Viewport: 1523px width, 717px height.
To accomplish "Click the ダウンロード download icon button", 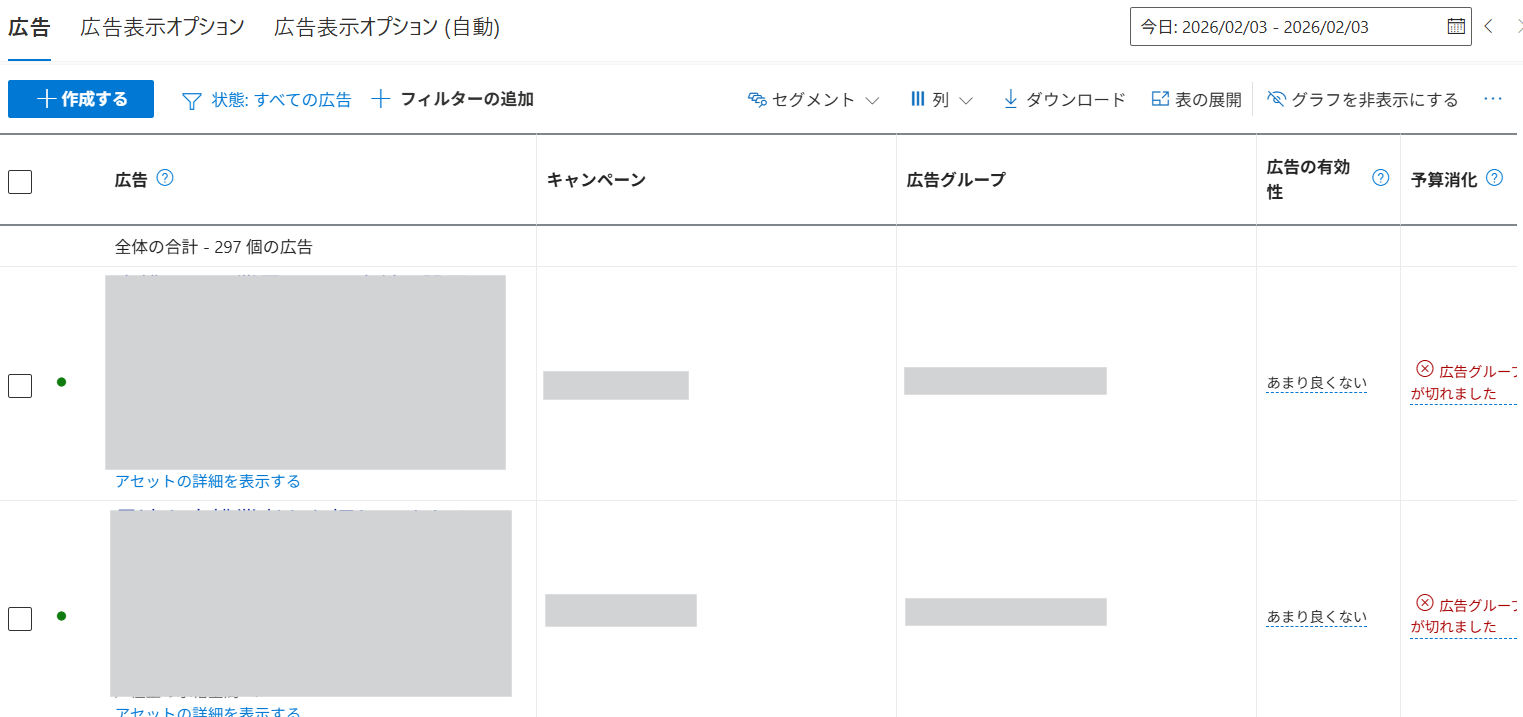I will [x=1064, y=99].
